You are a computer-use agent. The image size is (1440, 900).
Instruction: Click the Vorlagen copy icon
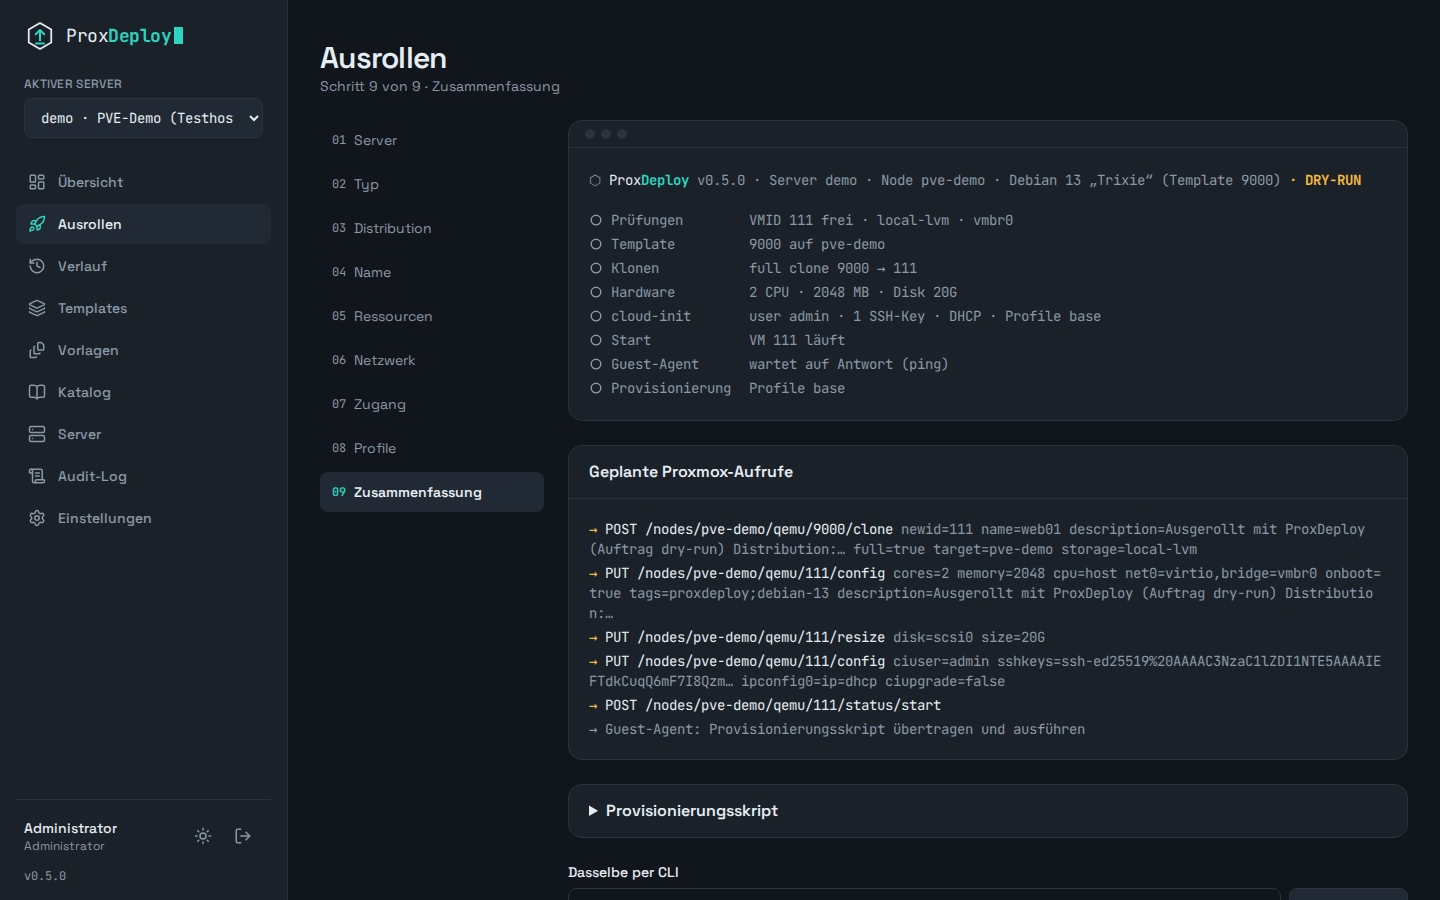[37, 350]
